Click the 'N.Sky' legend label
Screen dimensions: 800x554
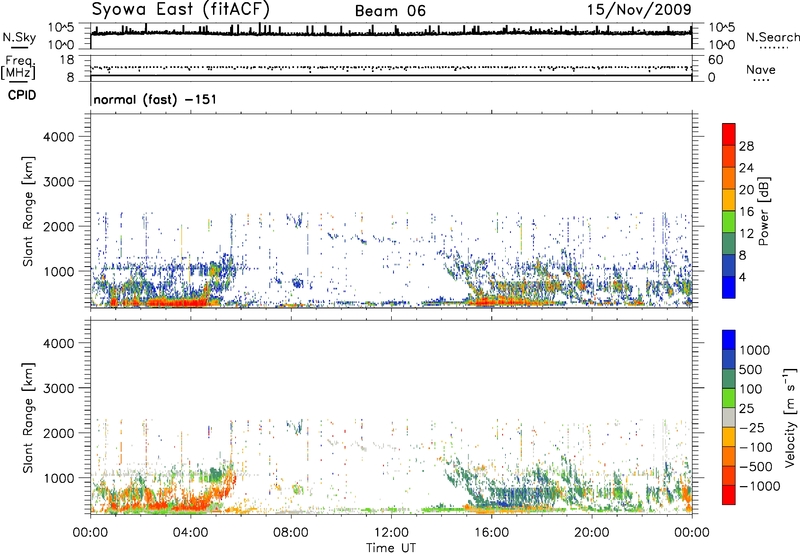pyautogui.click(x=19, y=37)
